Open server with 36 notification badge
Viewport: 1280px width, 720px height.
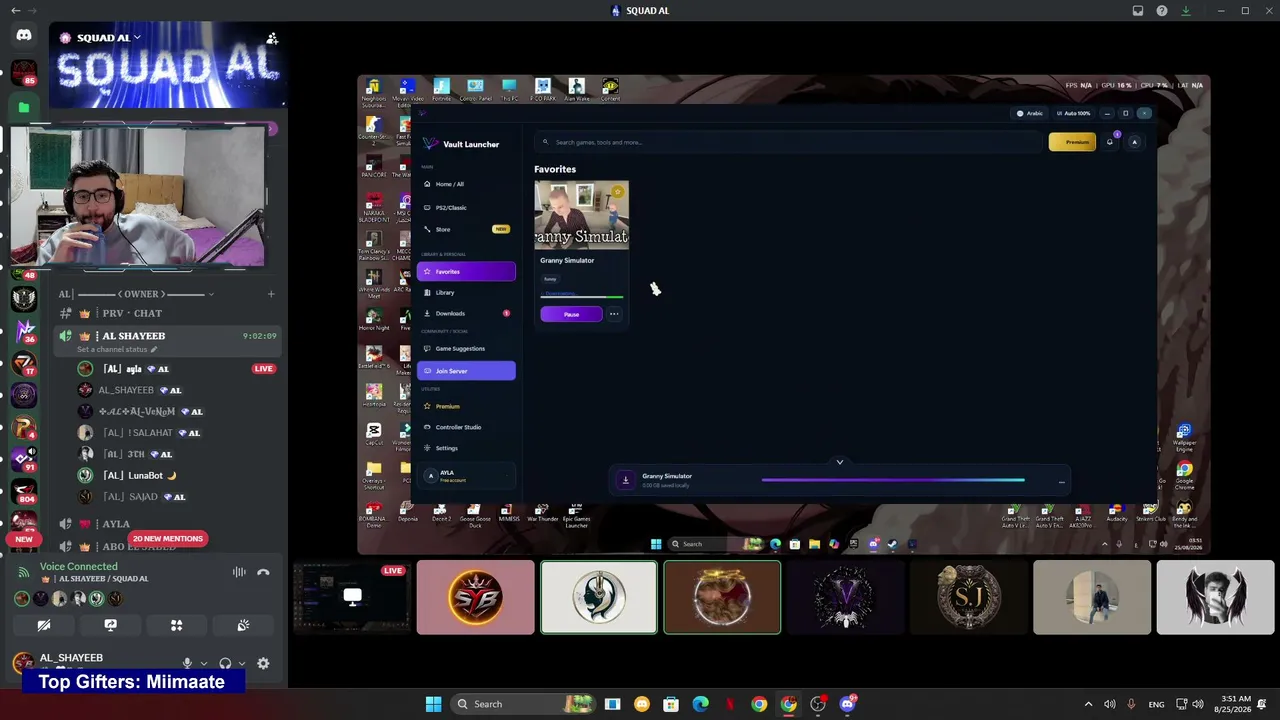click(x=24, y=330)
